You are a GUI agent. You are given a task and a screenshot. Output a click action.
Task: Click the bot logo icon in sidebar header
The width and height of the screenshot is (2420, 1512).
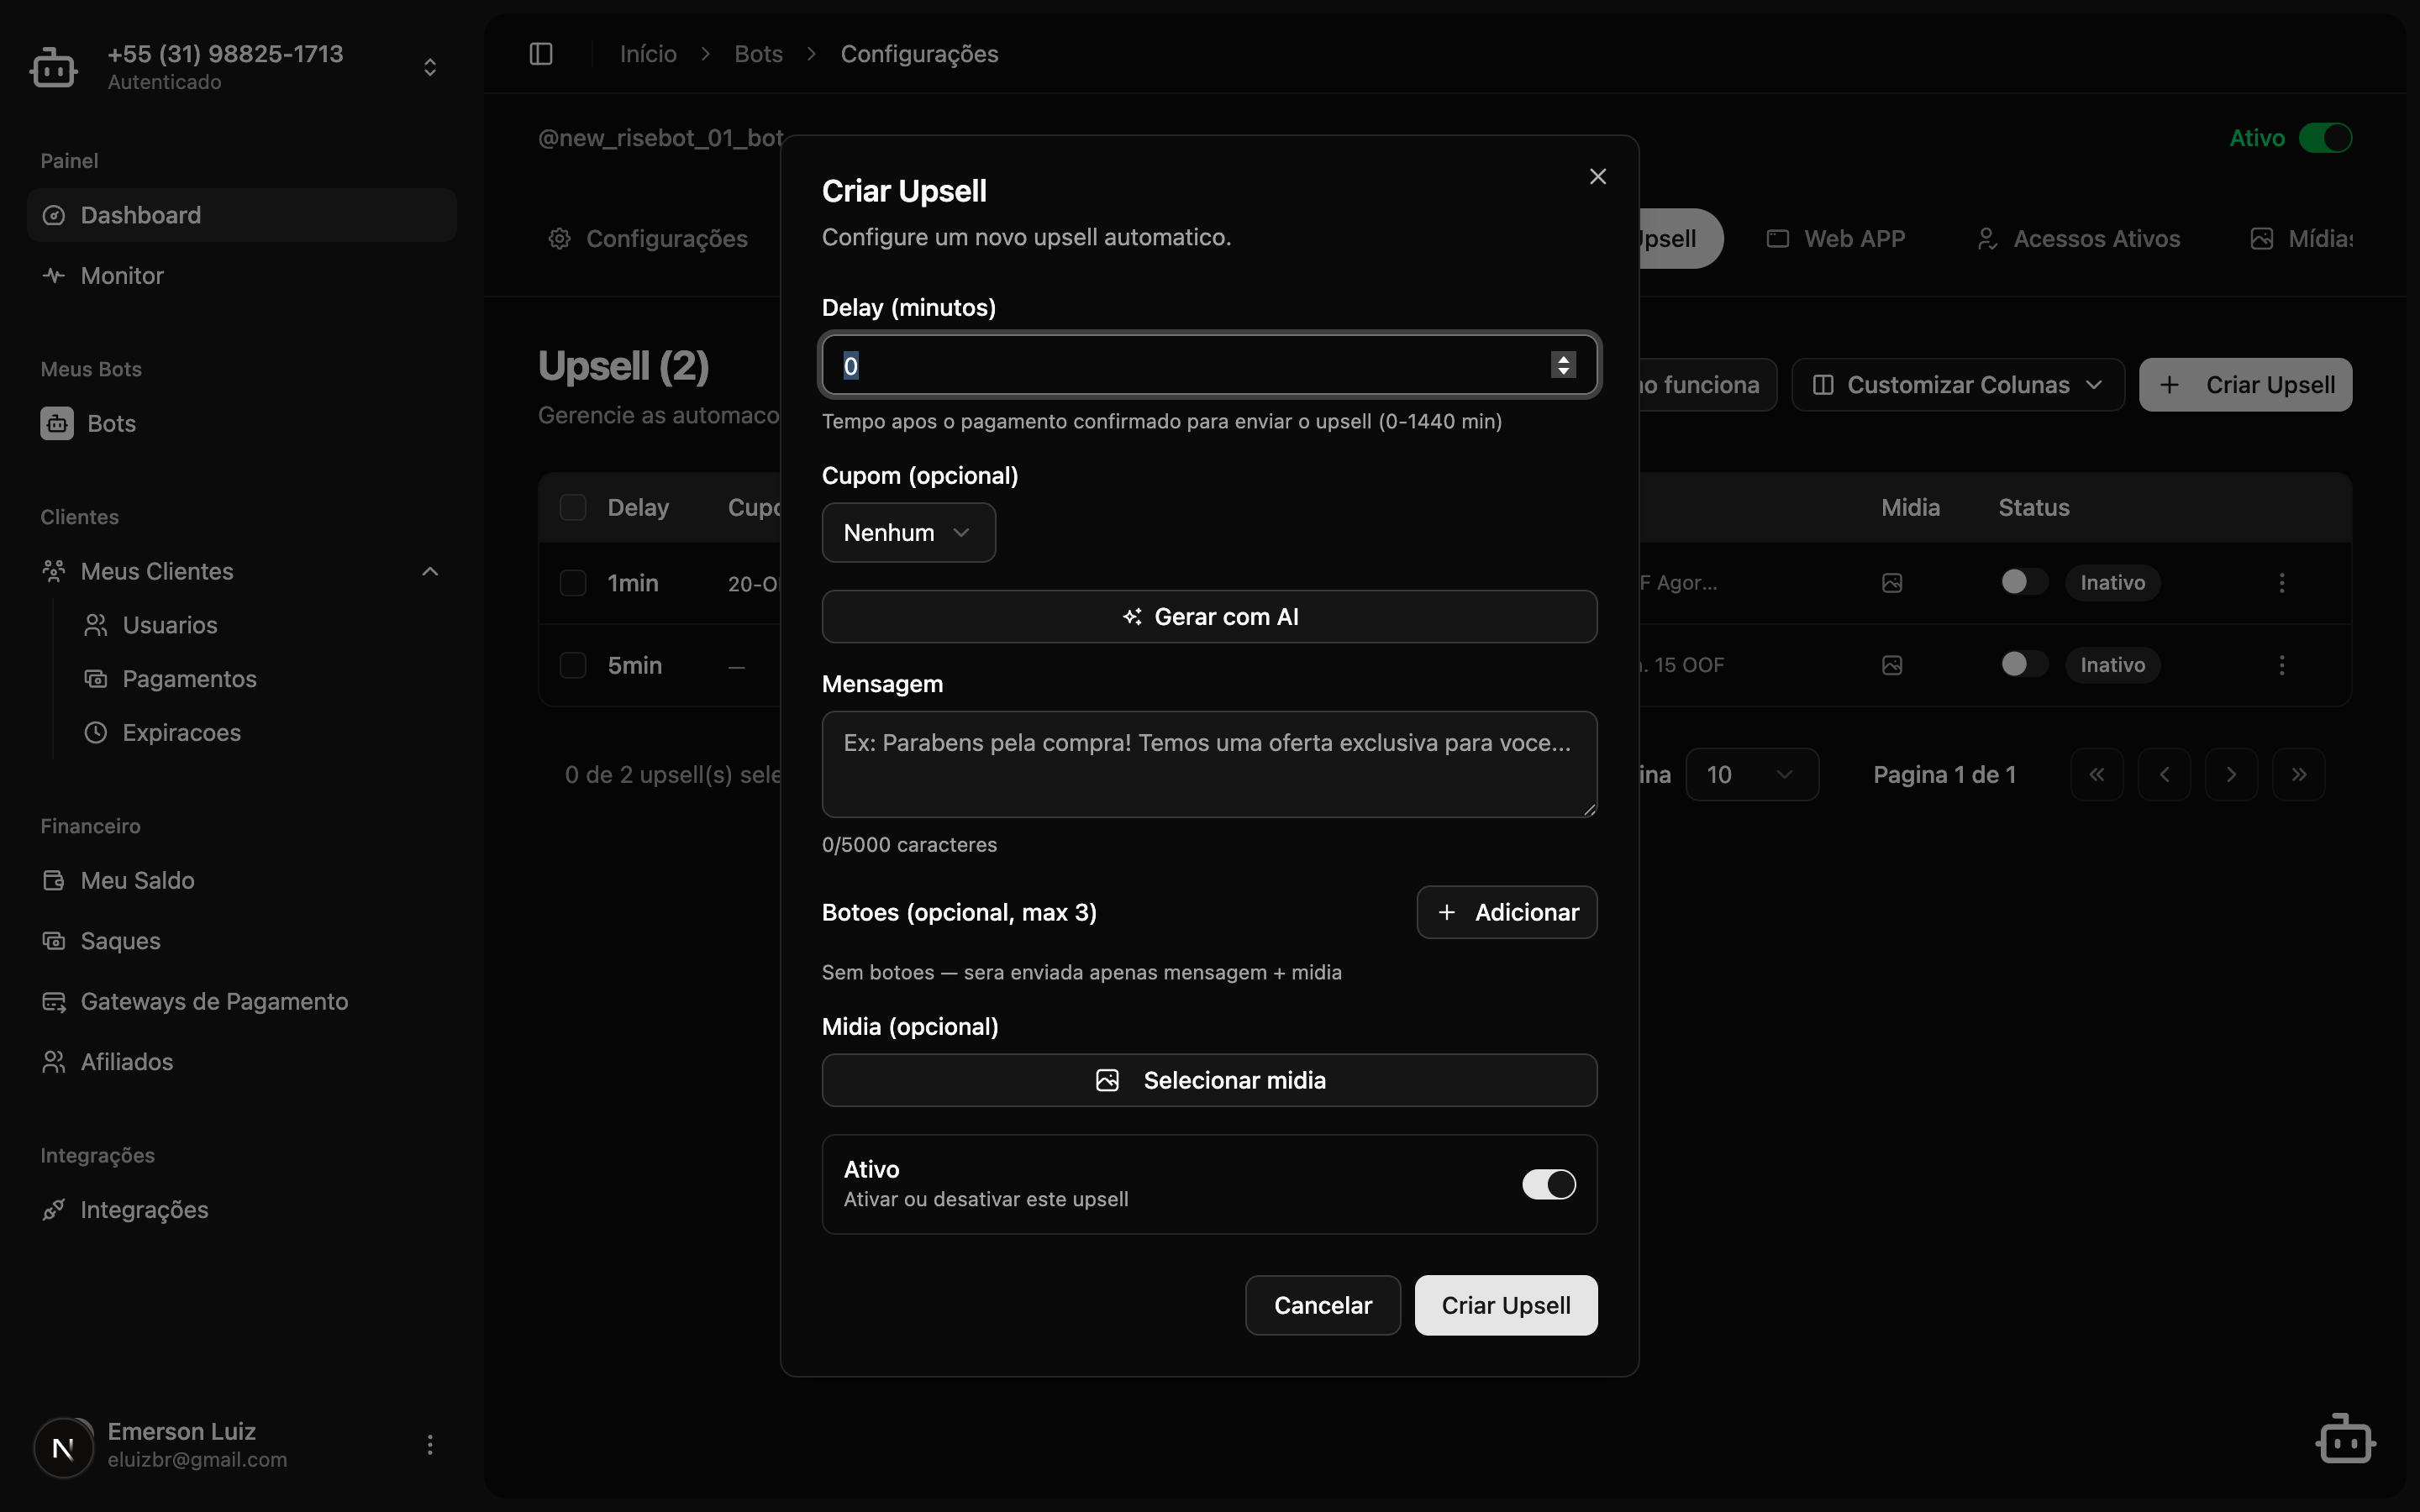tap(54, 67)
